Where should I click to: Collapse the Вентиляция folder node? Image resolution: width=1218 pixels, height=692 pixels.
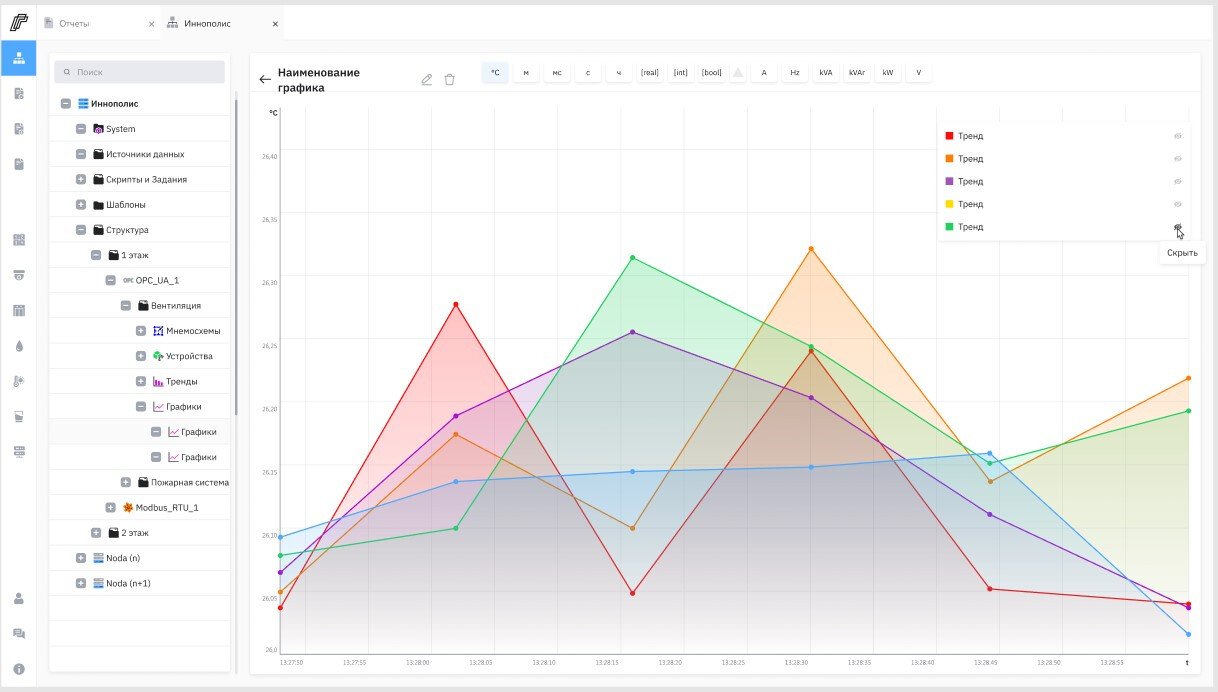click(126, 306)
